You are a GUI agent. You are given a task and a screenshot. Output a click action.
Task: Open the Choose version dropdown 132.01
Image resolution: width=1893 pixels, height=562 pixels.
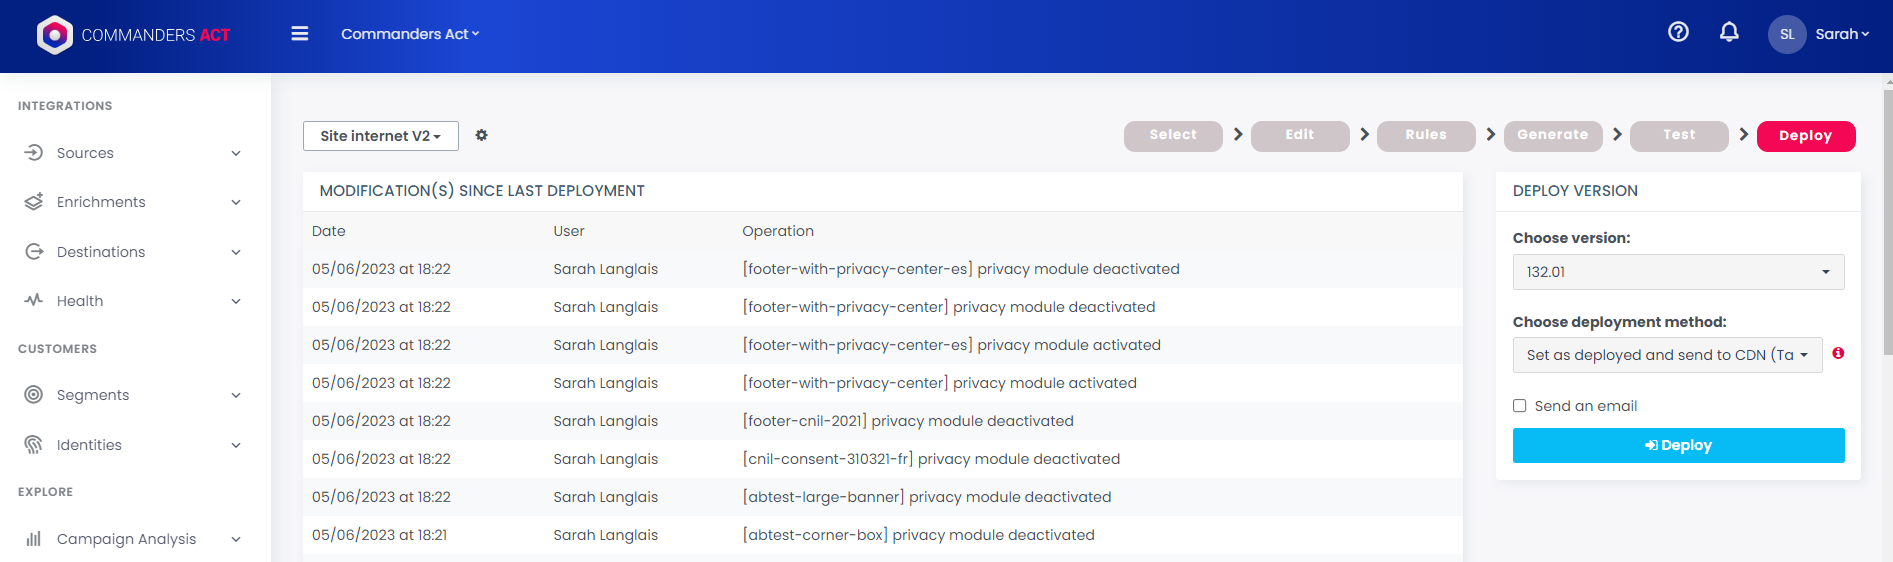(x=1677, y=272)
